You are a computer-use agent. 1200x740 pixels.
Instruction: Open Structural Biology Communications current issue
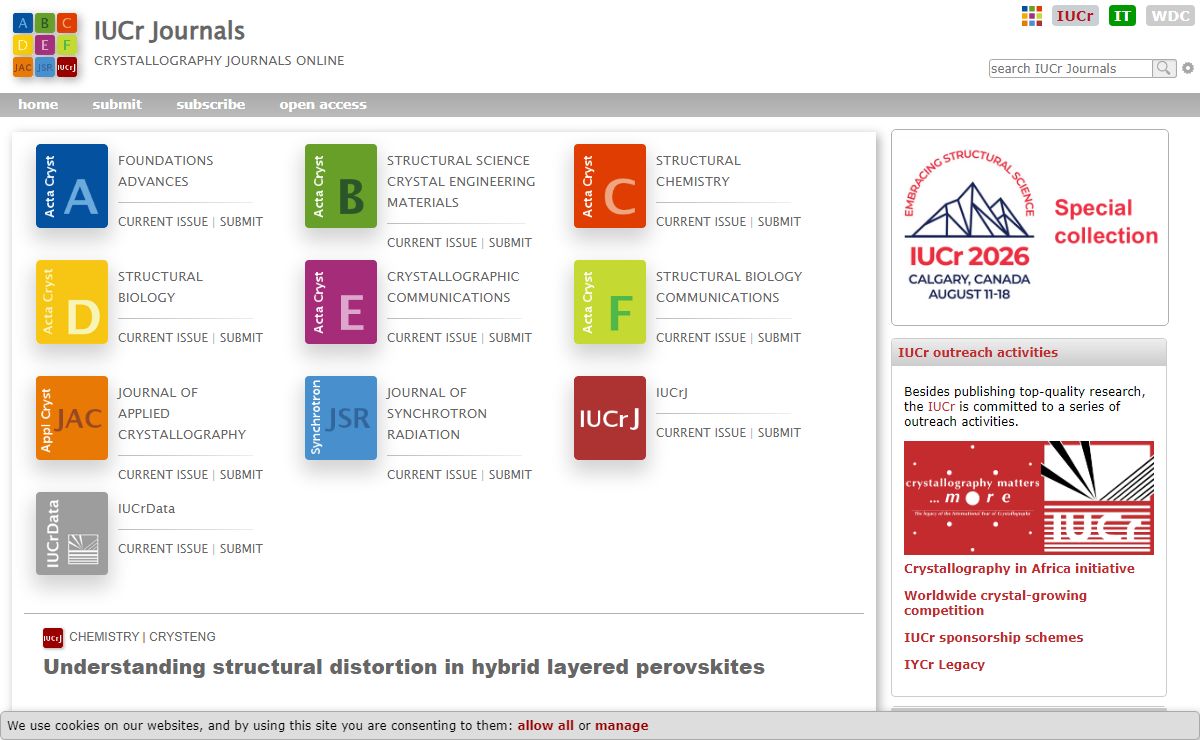(x=701, y=338)
